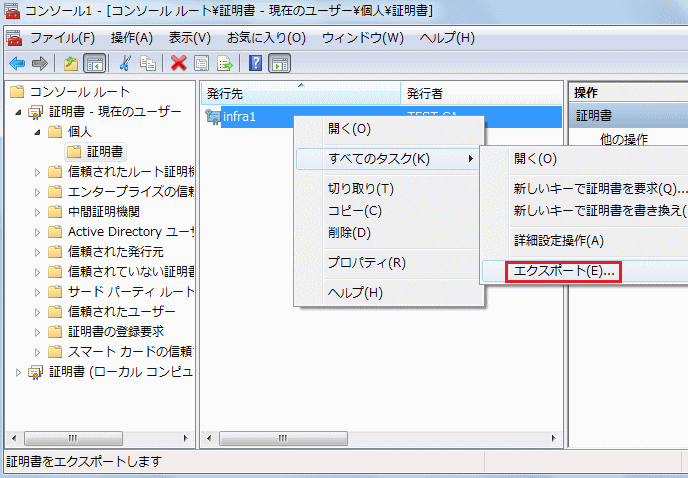
Task: Collapse the 個人 tree node
Action: [38, 132]
